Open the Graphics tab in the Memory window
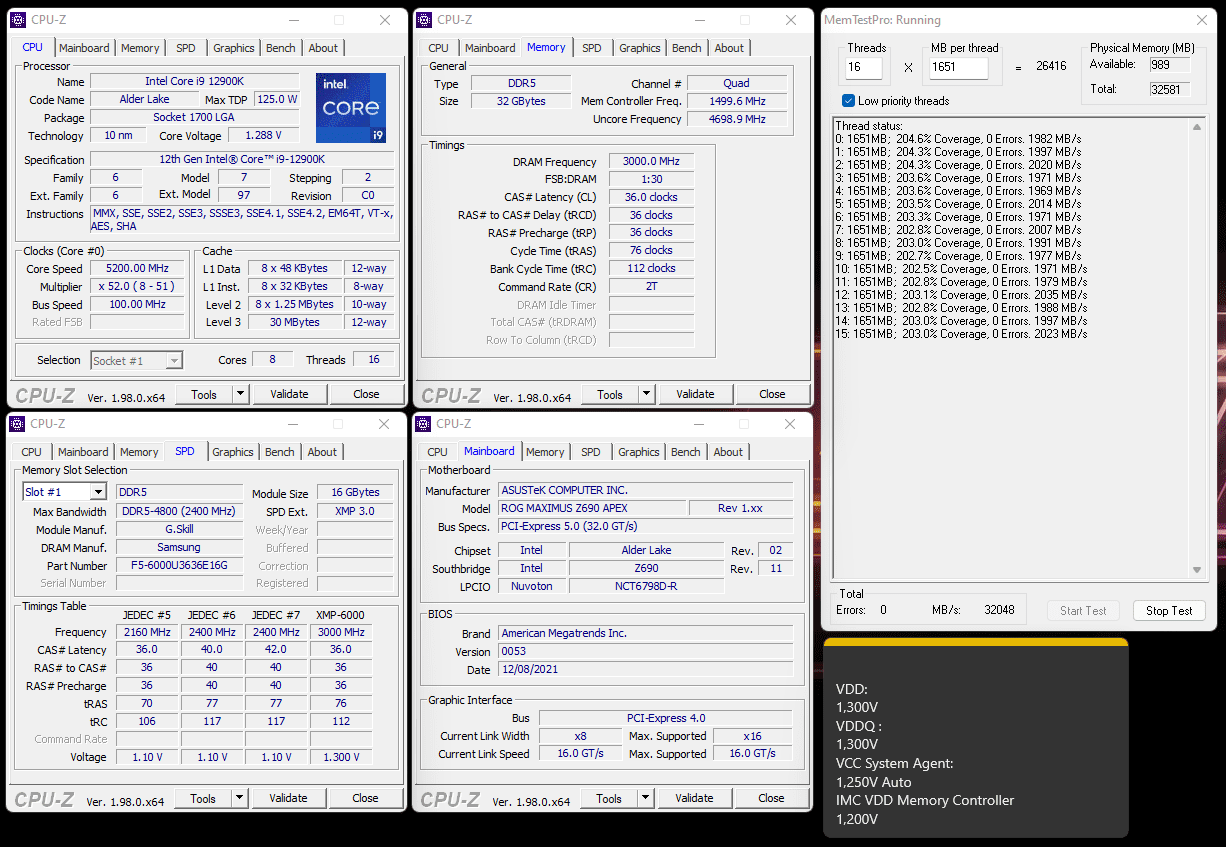The width and height of the screenshot is (1226, 847). click(x=640, y=48)
